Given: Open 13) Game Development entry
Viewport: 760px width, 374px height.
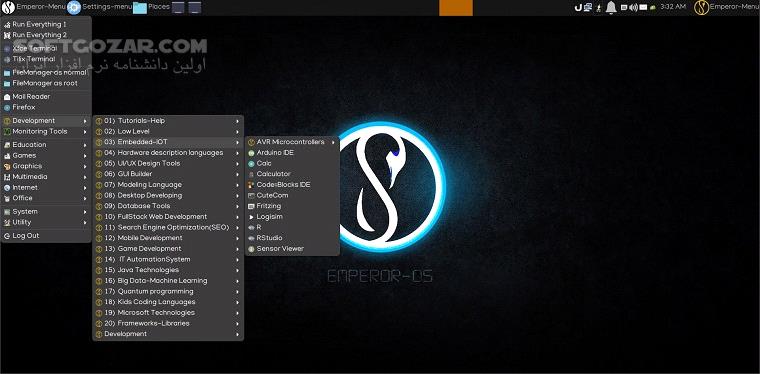Looking at the screenshot, I should click(168, 249).
